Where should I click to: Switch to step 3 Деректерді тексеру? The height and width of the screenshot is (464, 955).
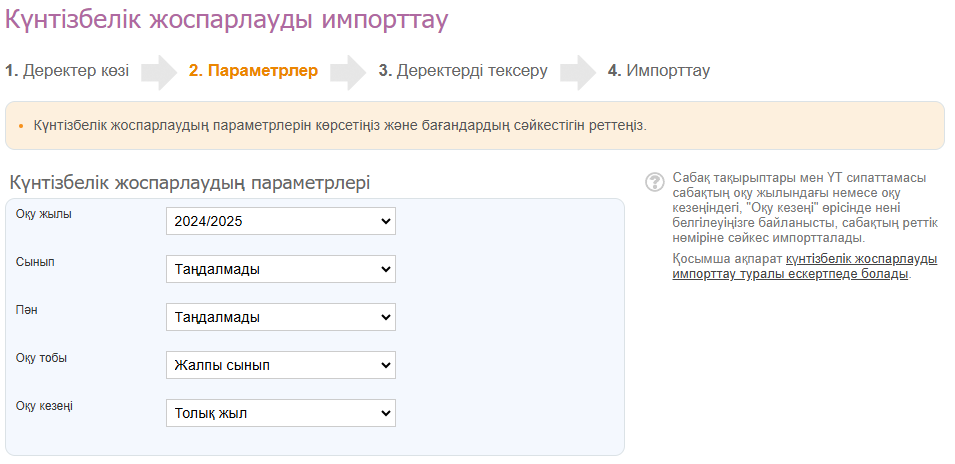[463, 71]
